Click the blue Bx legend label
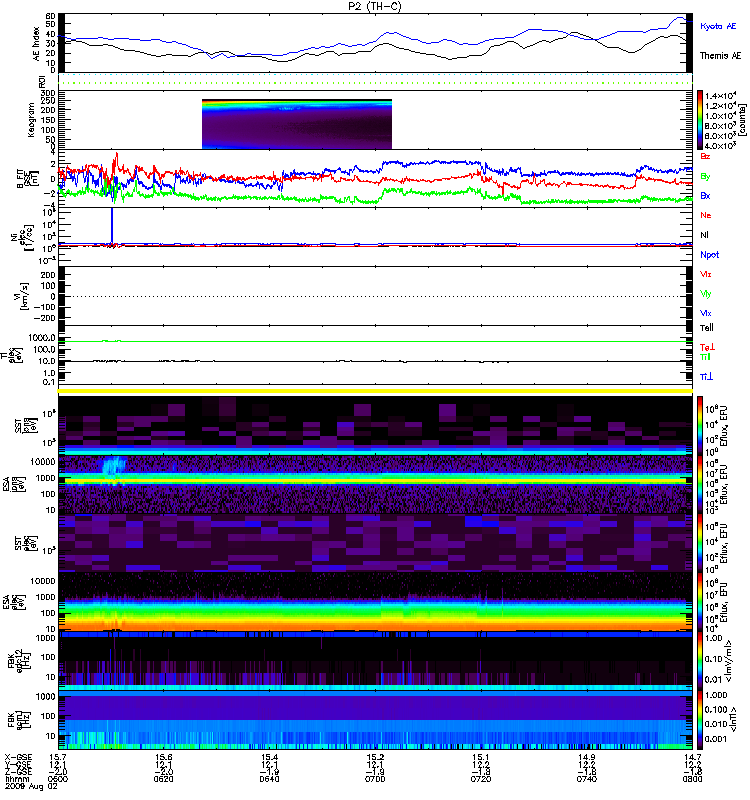 click(706, 196)
